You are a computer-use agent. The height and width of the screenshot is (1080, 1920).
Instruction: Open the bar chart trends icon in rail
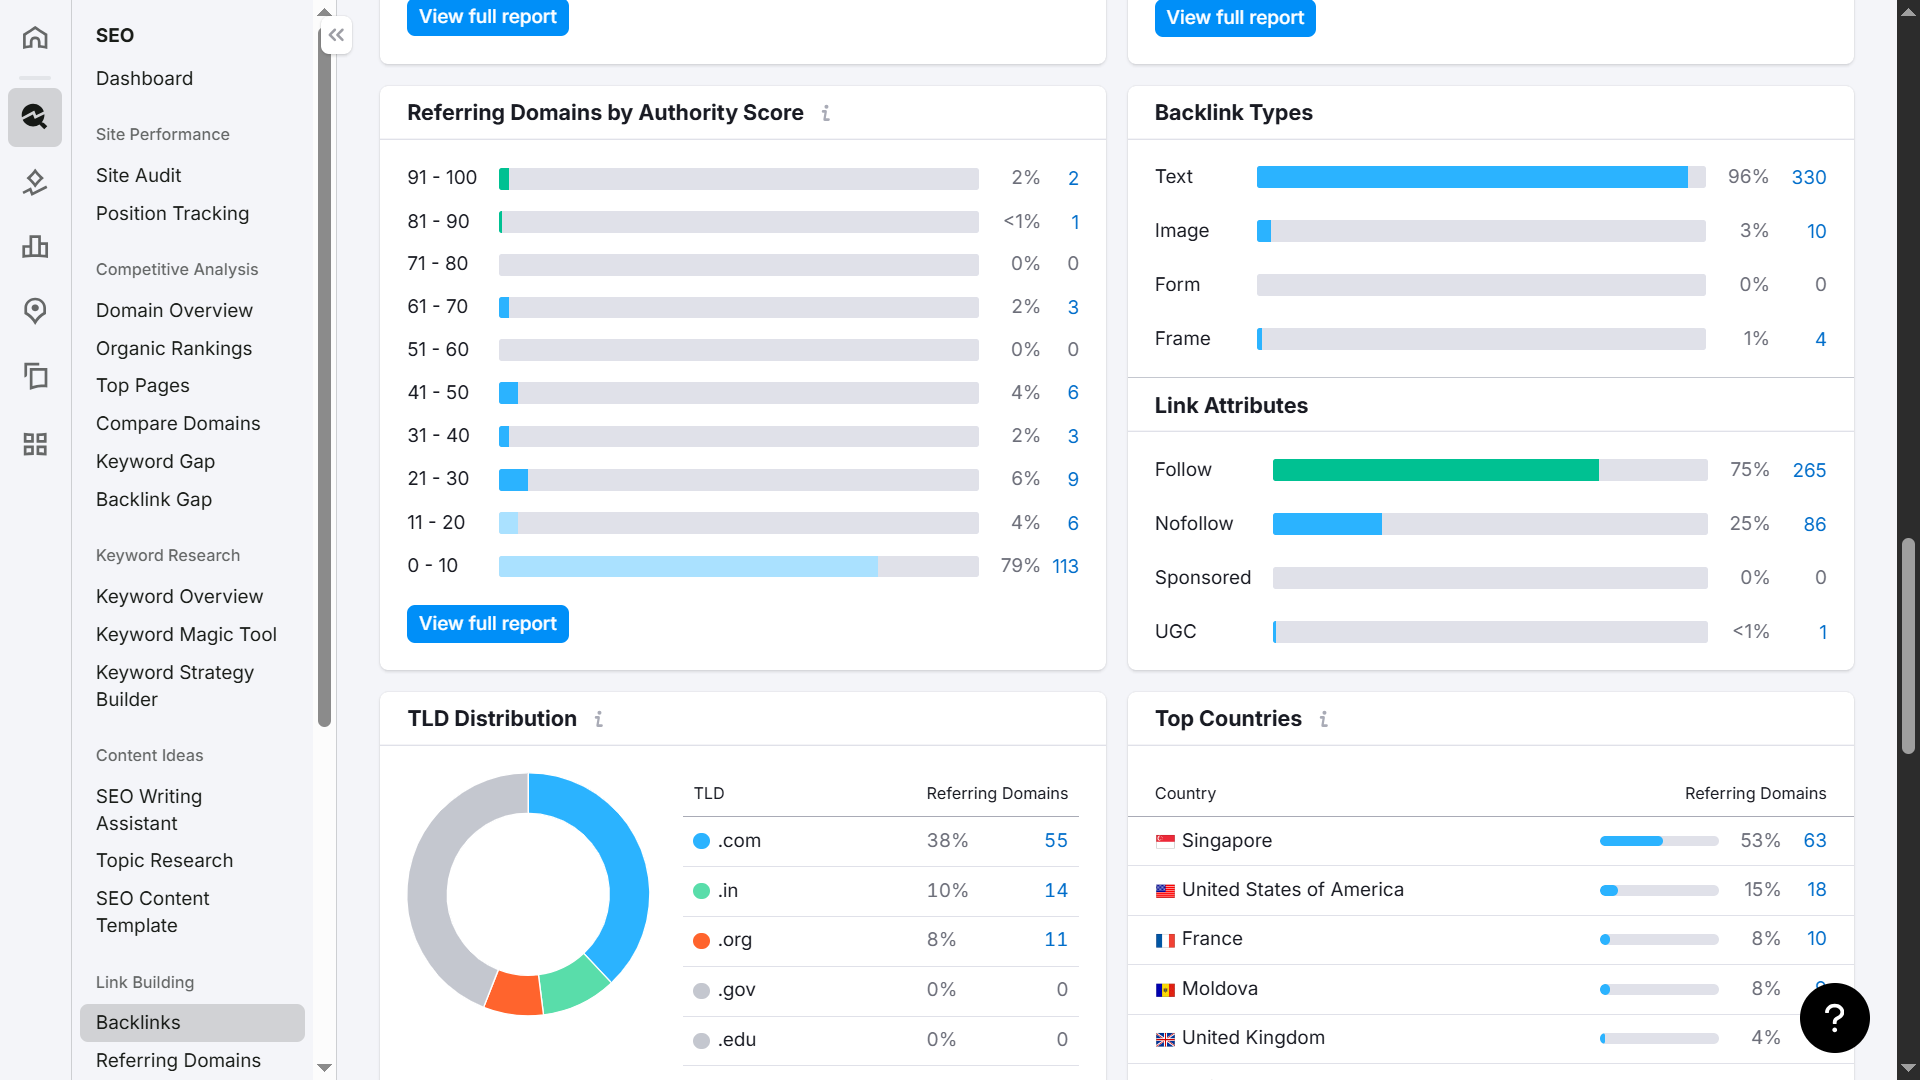35,246
